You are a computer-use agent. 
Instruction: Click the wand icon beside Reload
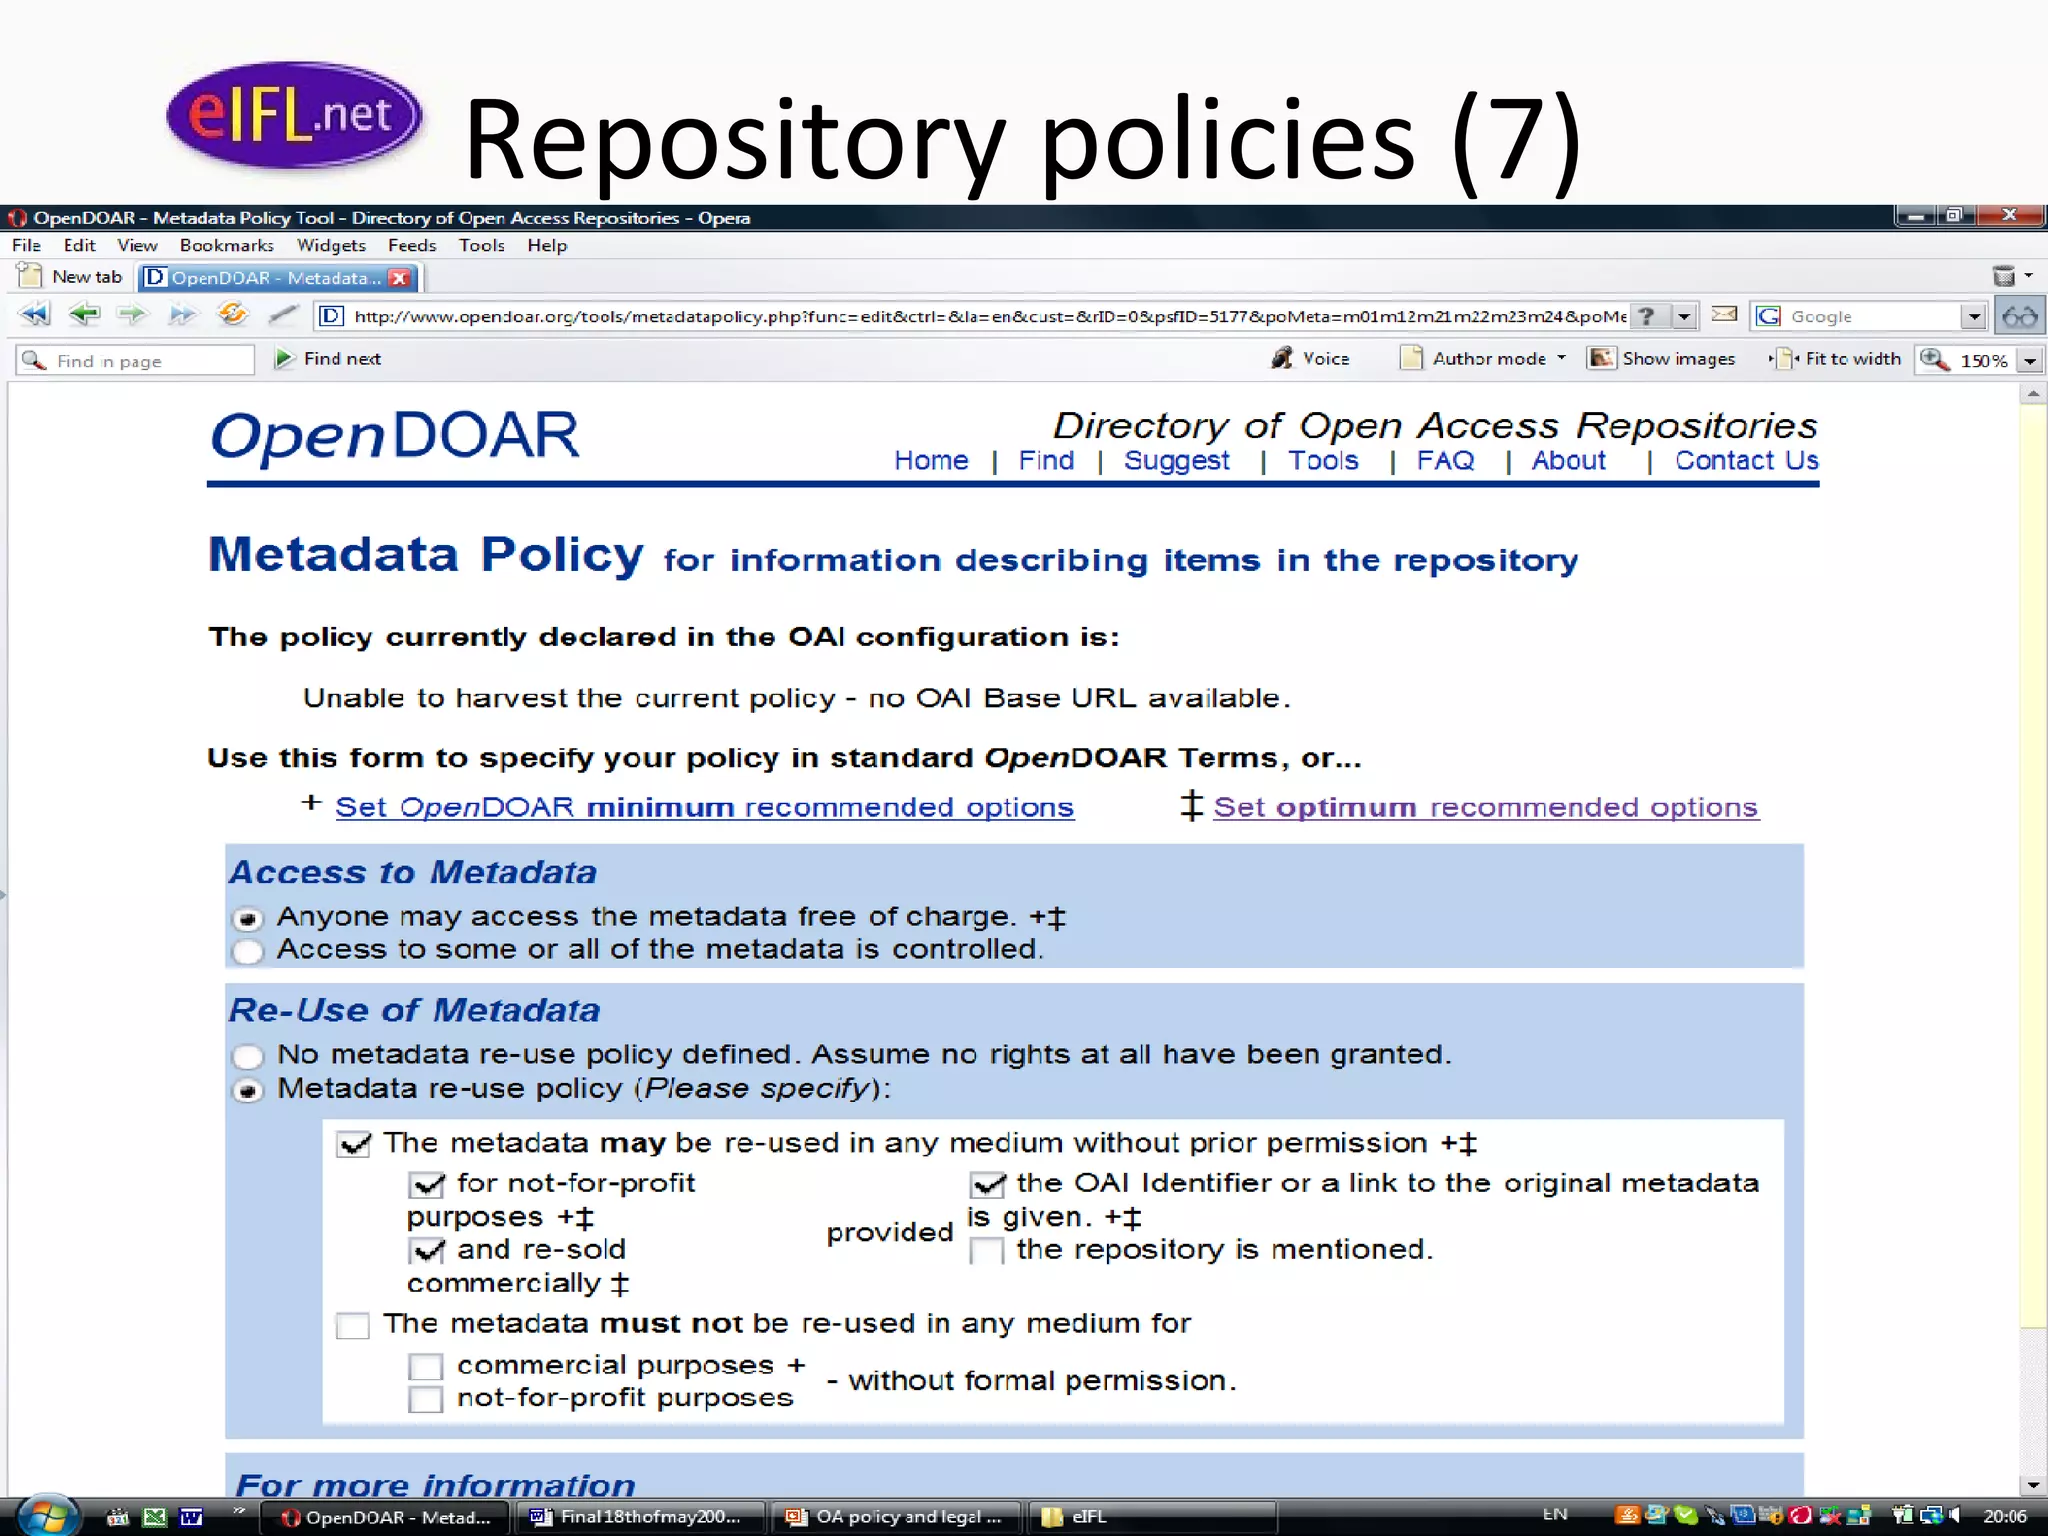(x=283, y=315)
